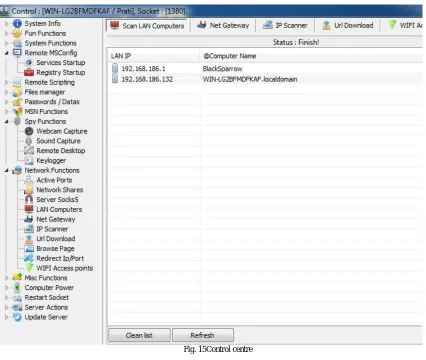Open the Net Gateway tab
Screen dimensions: 426x360
(x=223, y=25)
